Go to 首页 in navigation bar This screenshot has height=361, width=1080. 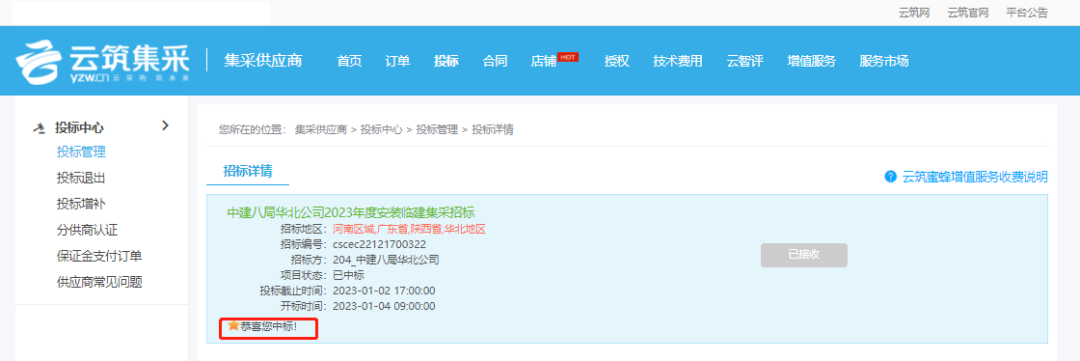click(x=349, y=61)
